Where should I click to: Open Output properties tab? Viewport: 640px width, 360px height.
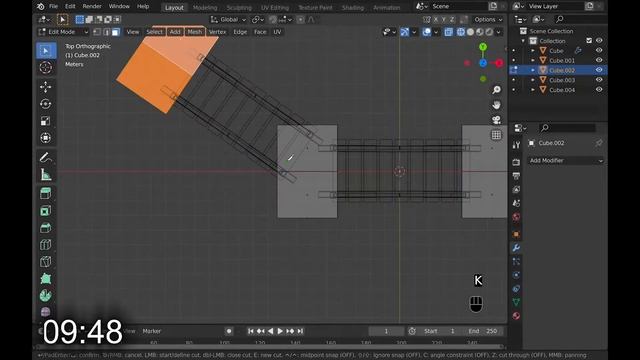(516, 176)
